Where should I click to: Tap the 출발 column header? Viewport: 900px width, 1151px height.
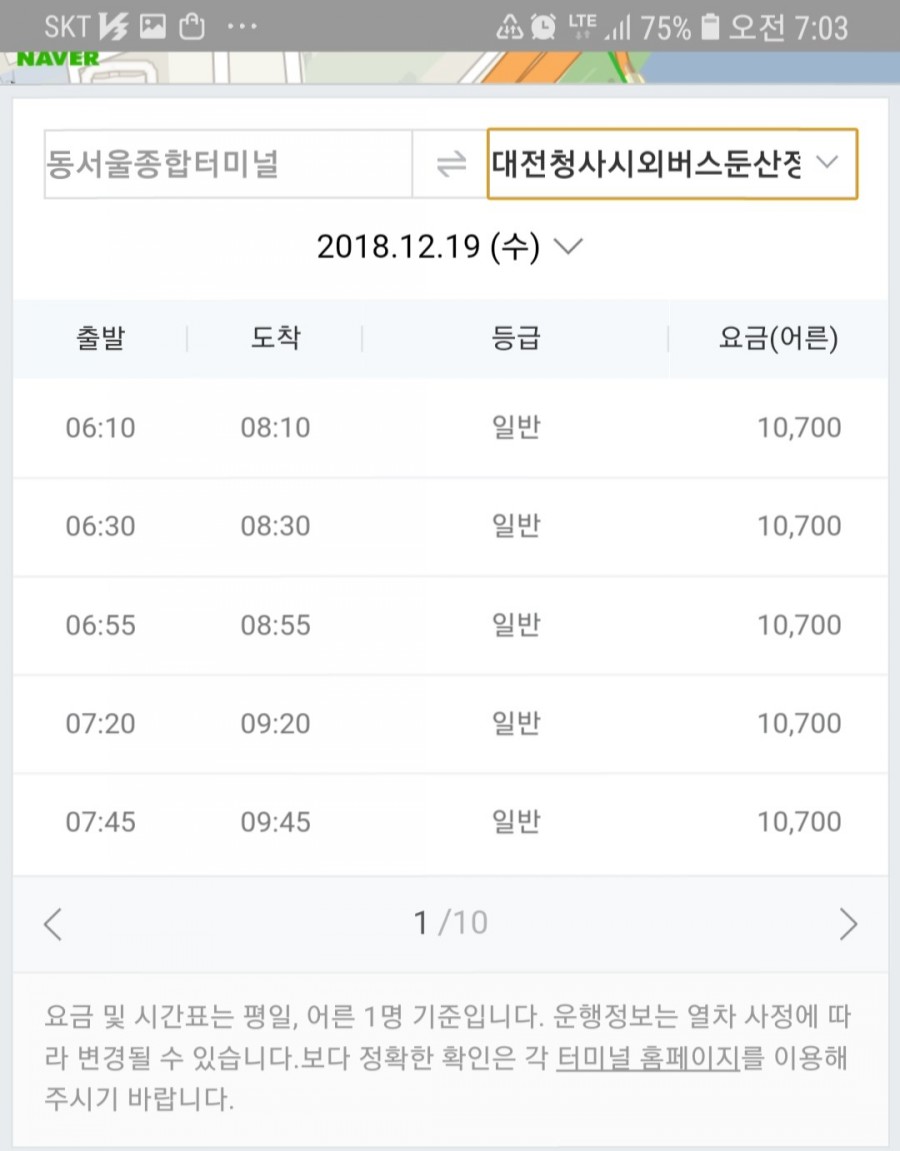click(101, 338)
